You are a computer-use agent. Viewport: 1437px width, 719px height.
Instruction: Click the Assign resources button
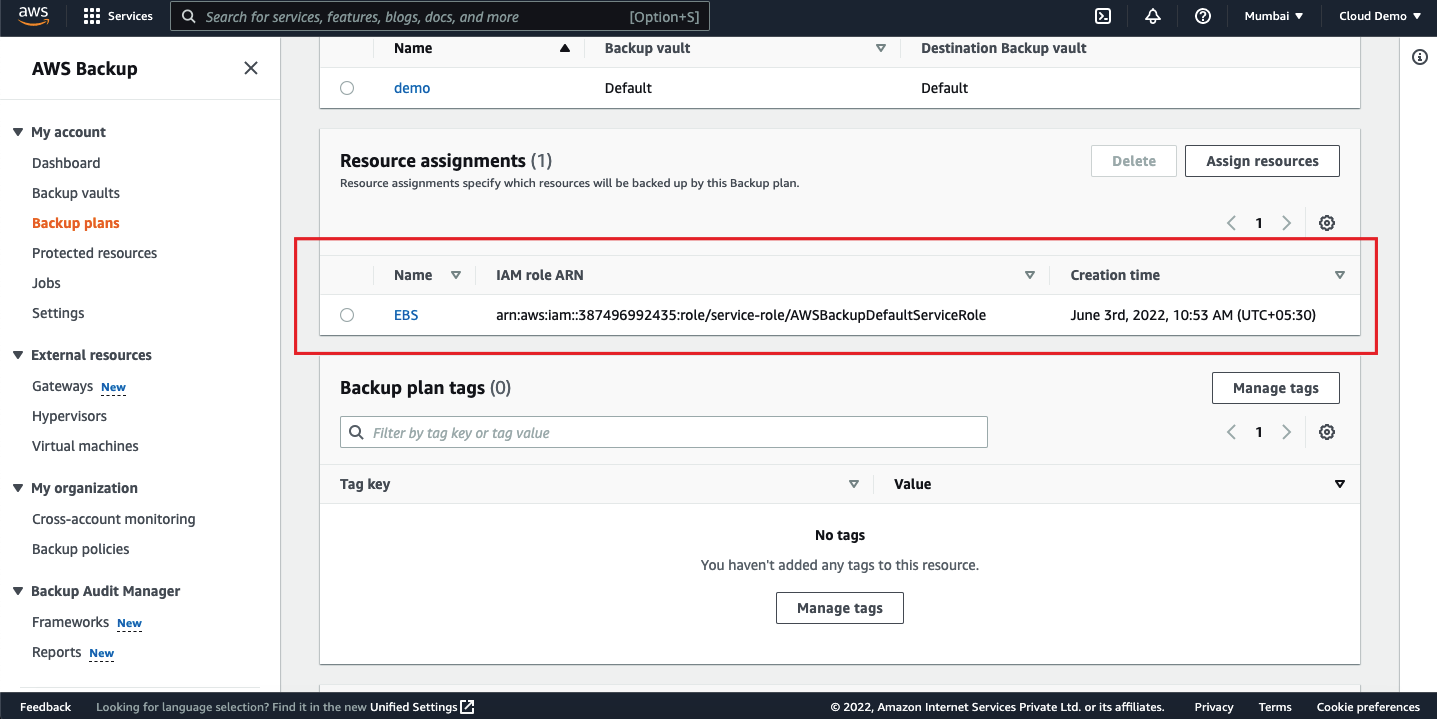1262,161
